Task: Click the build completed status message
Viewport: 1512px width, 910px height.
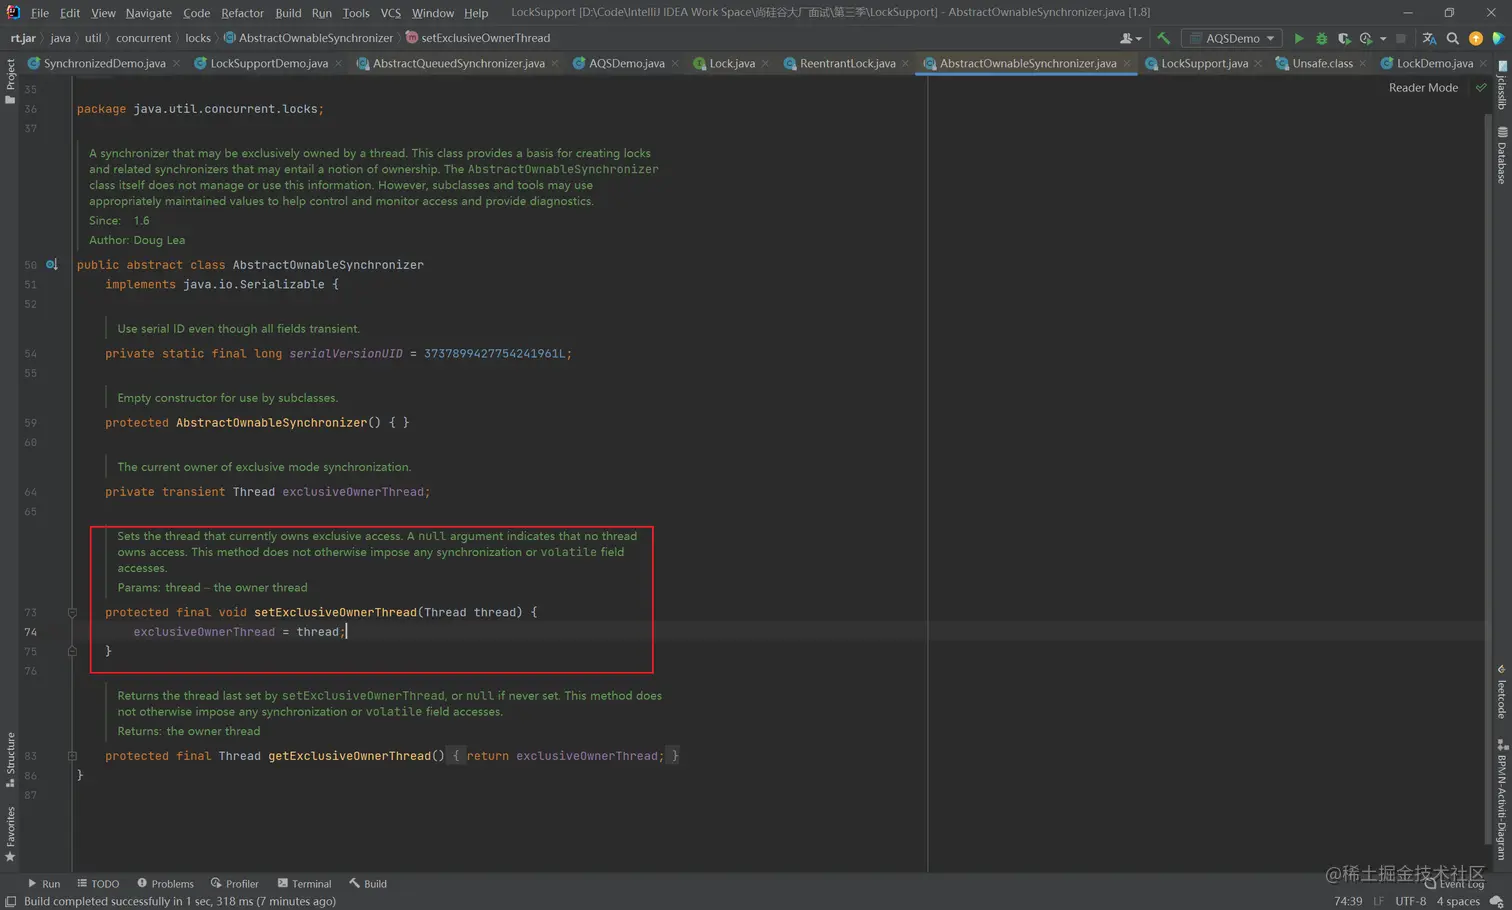Action: (180, 901)
